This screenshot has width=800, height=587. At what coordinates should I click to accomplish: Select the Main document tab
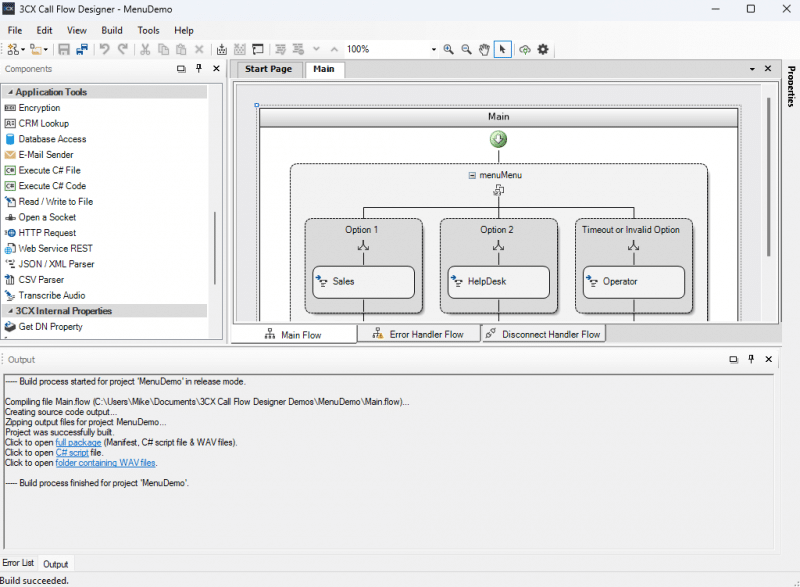click(324, 69)
